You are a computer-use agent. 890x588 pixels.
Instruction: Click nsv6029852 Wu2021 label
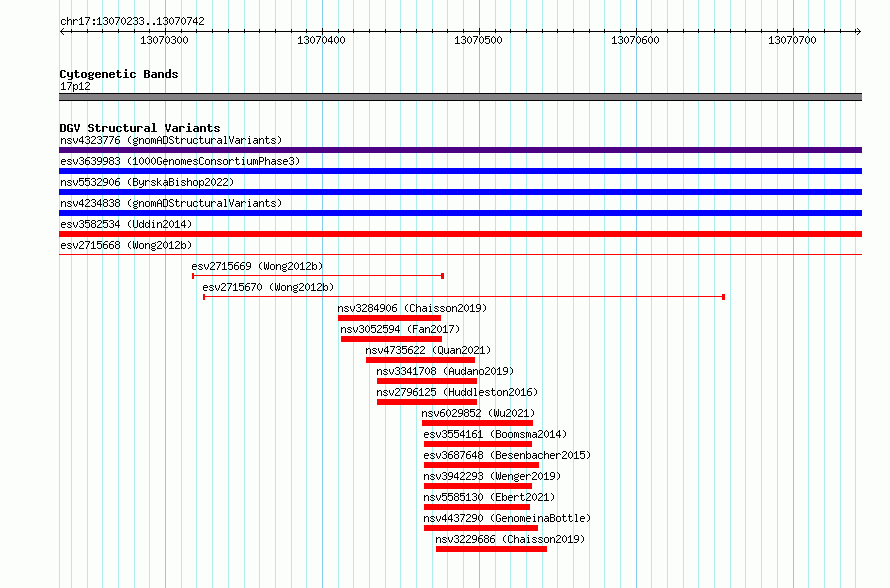tap(478, 413)
